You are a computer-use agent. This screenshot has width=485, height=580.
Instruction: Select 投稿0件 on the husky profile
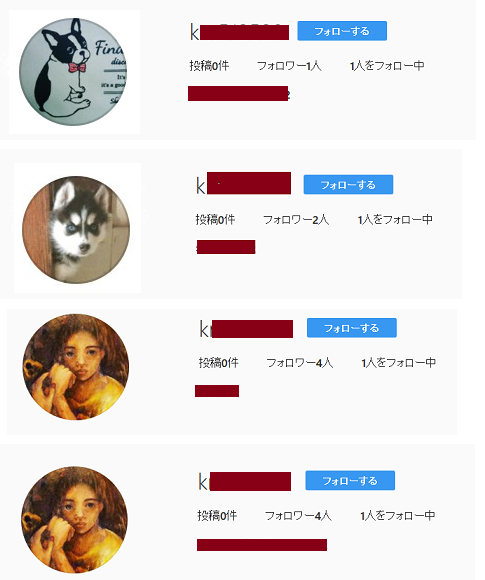[x=215, y=220]
